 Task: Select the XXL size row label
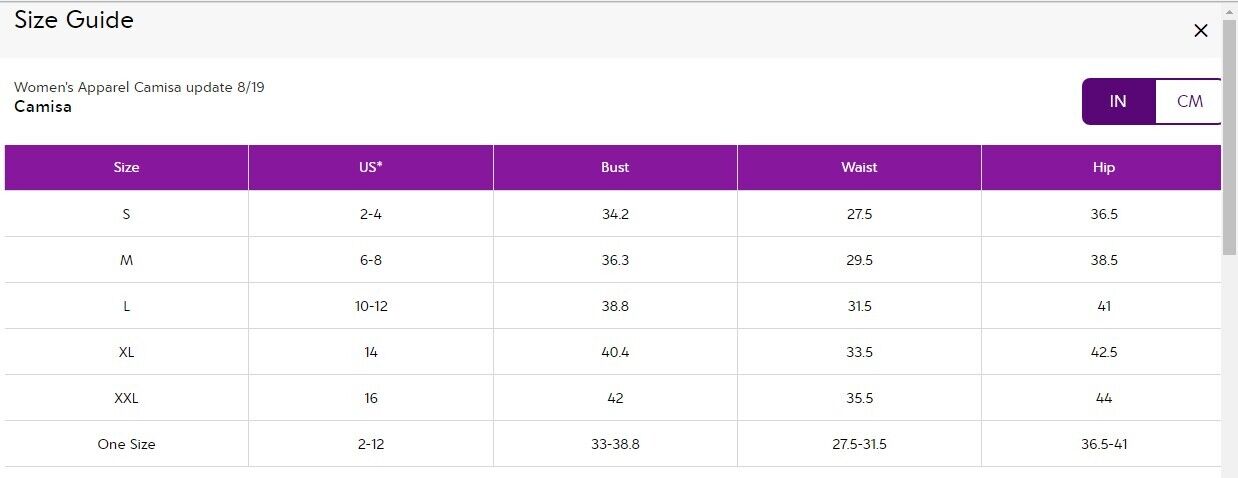127,398
